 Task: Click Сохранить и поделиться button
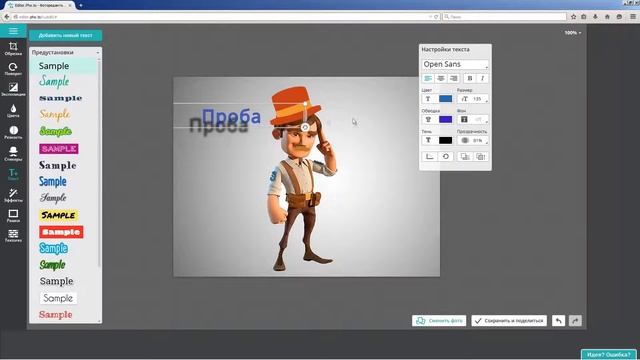click(x=509, y=321)
